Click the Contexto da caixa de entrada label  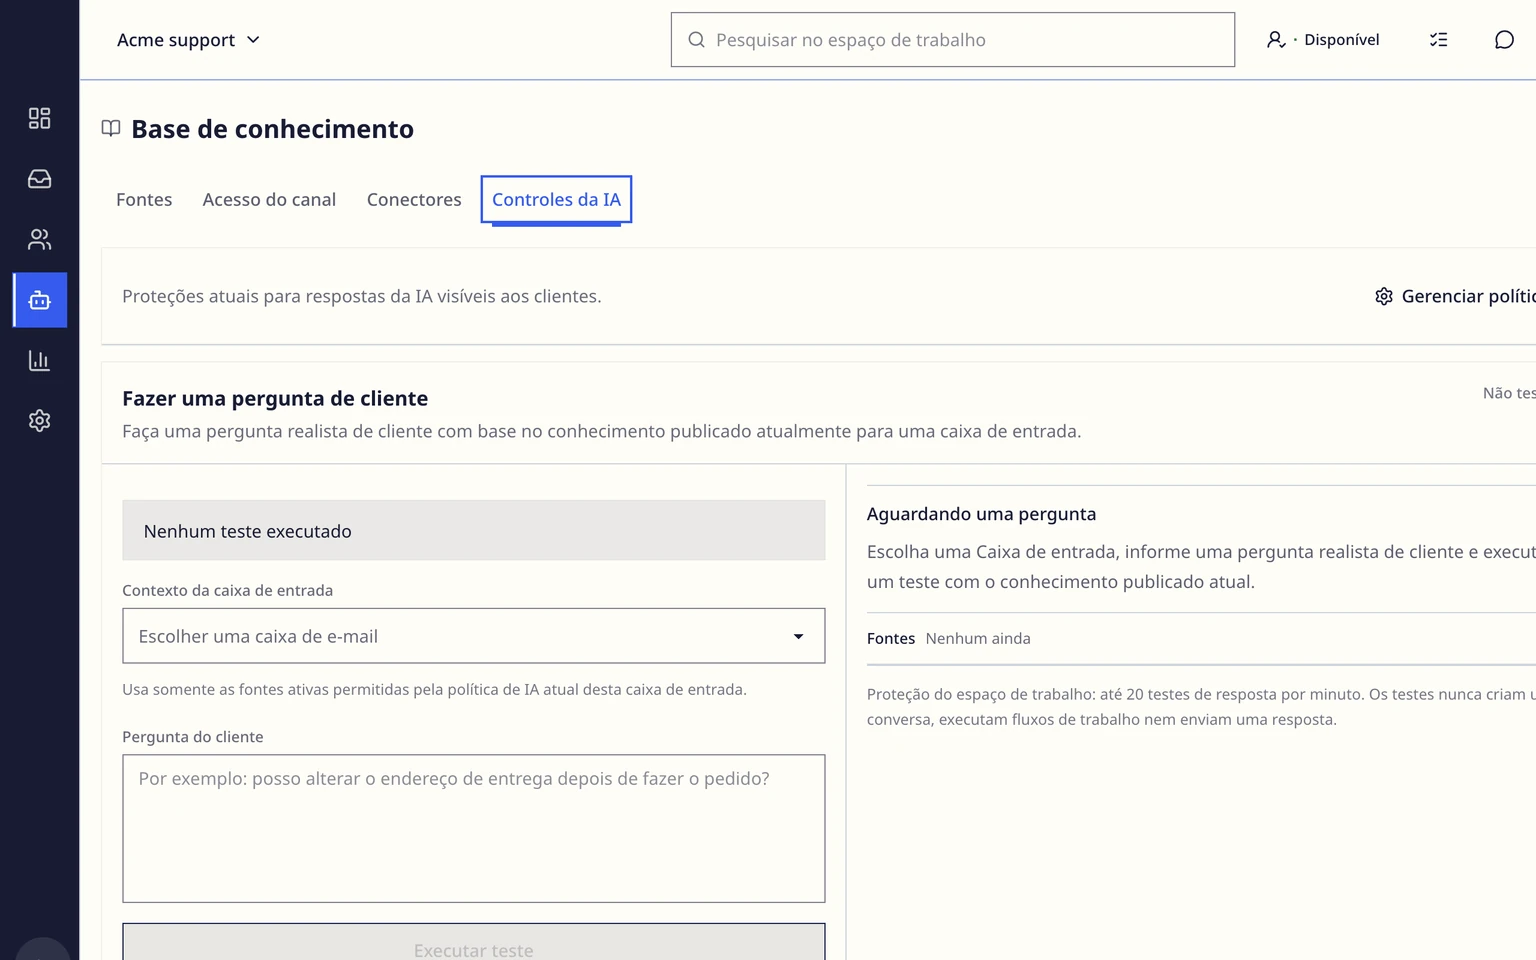[x=227, y=590]
